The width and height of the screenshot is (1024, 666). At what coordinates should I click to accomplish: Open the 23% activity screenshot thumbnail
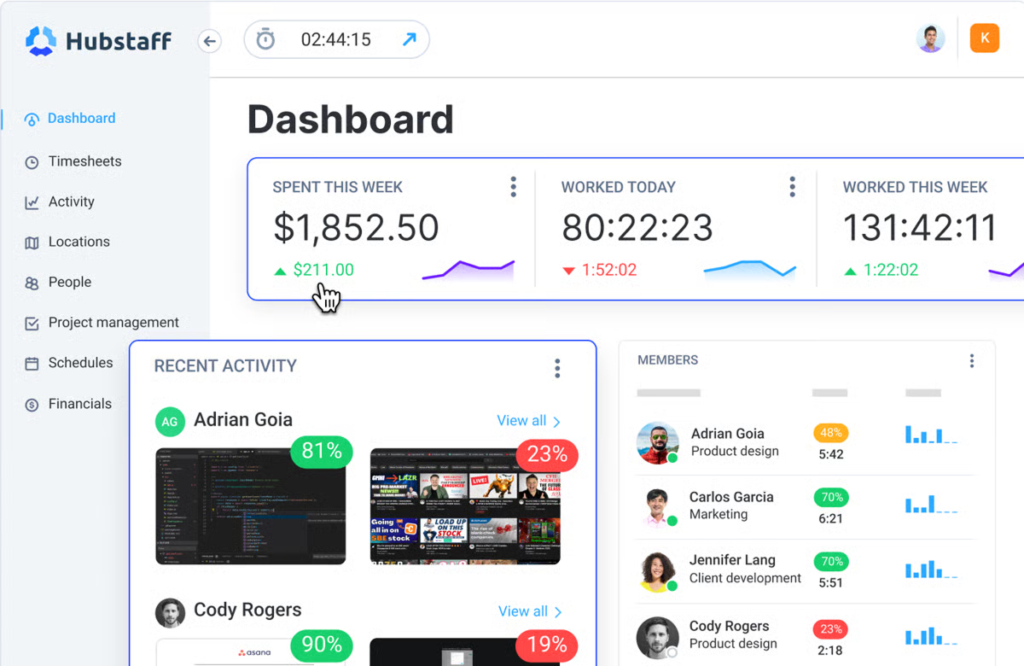(x=465, y=505)
